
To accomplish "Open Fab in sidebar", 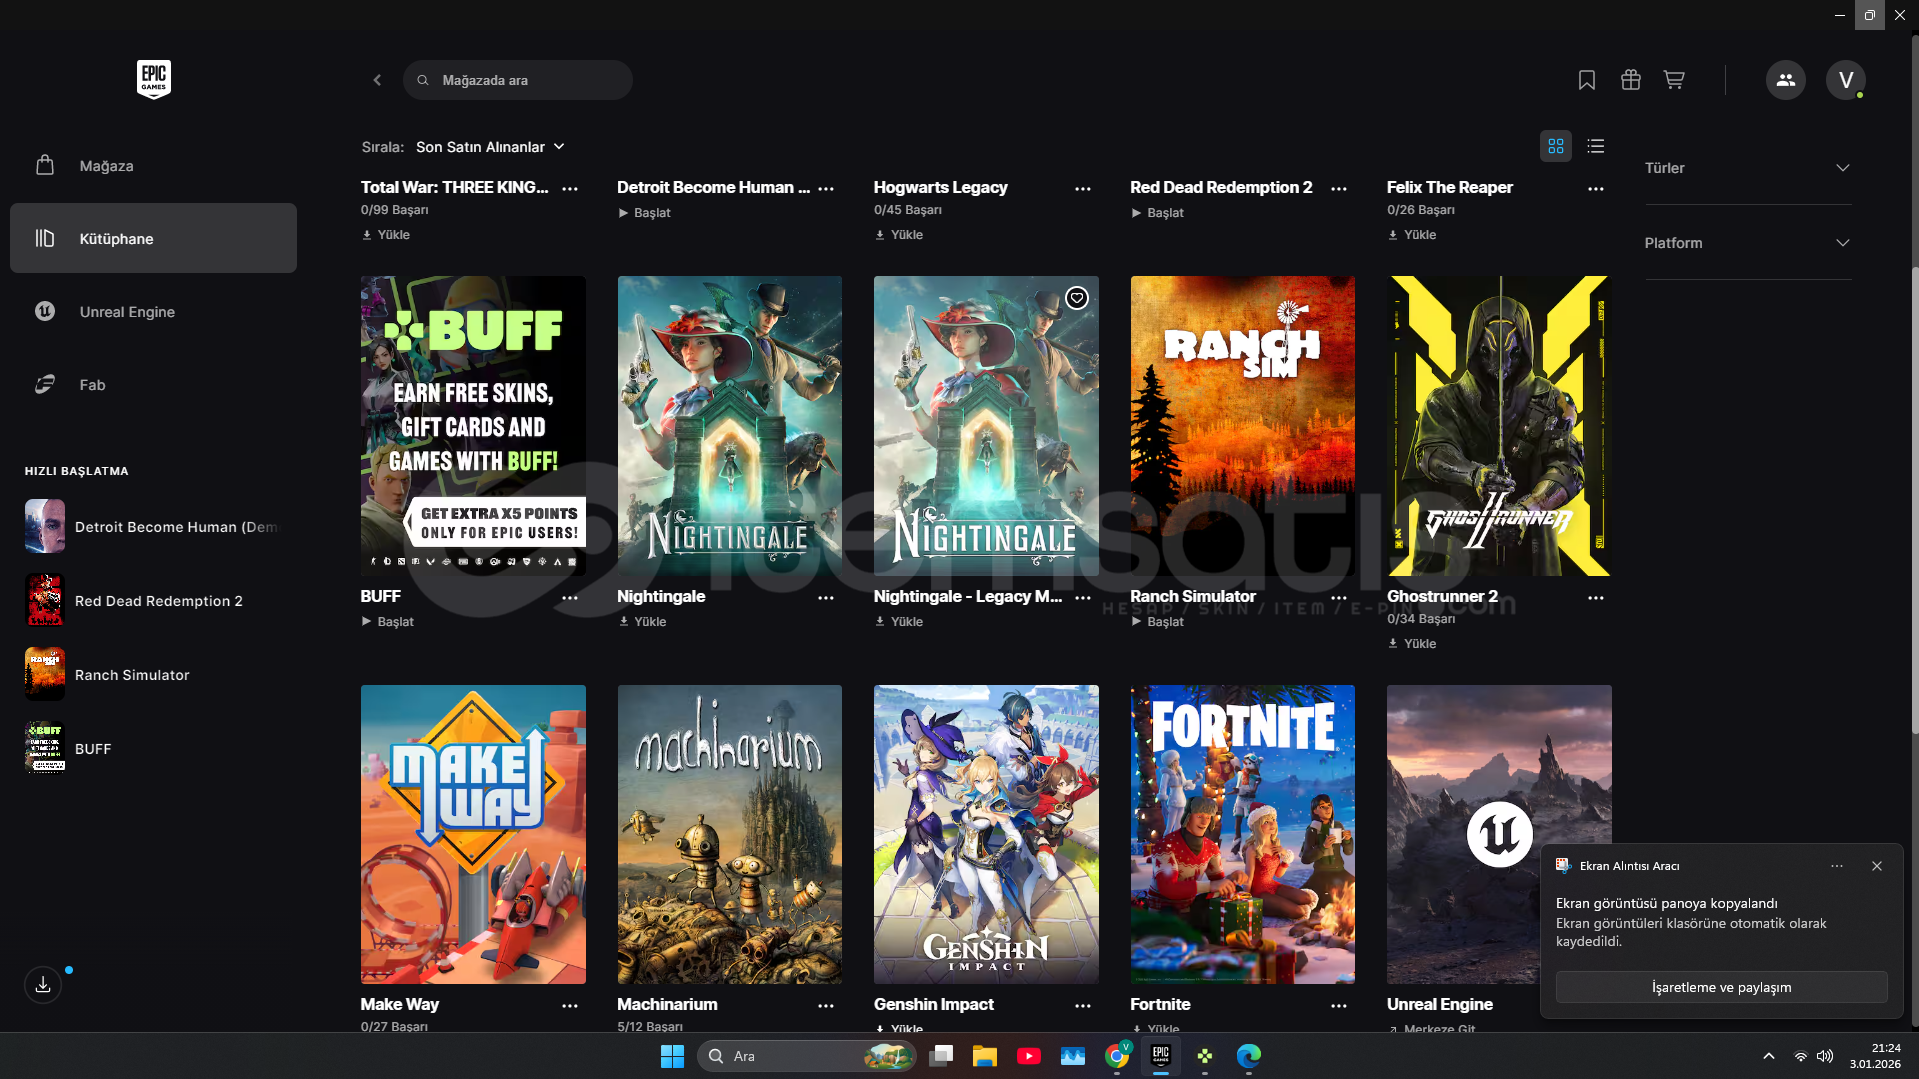I will (x=153, y=385).
